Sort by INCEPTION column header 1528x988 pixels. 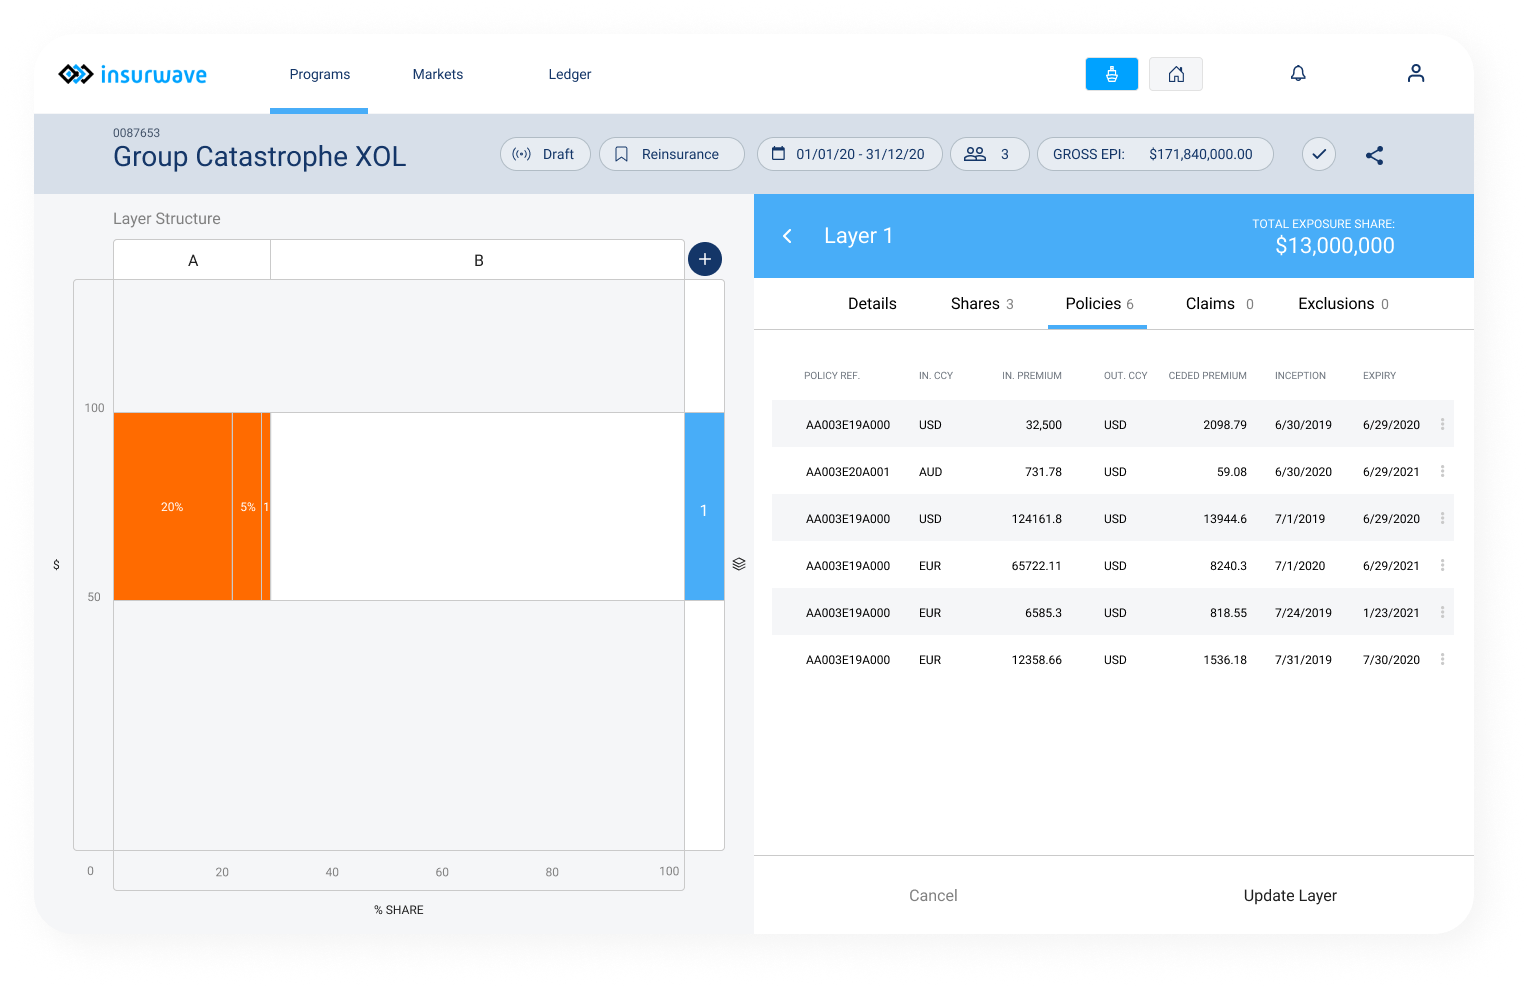coord(1300,376)
